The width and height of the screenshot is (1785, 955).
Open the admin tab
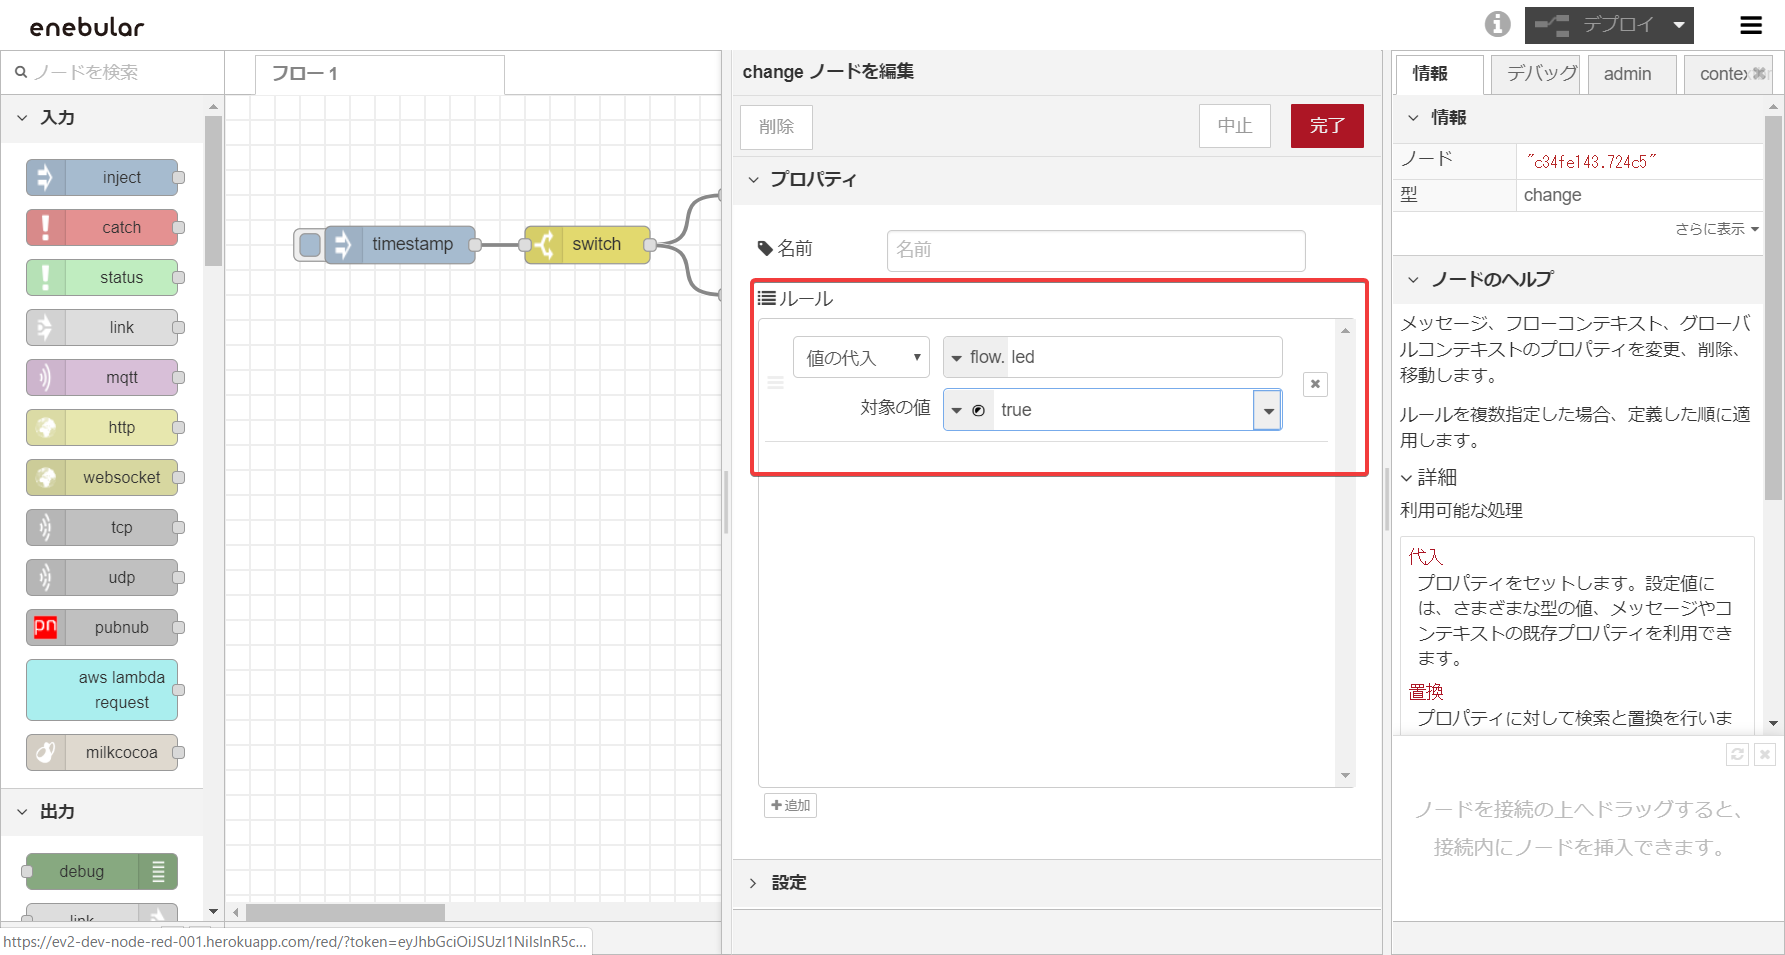click(1627, 74)
